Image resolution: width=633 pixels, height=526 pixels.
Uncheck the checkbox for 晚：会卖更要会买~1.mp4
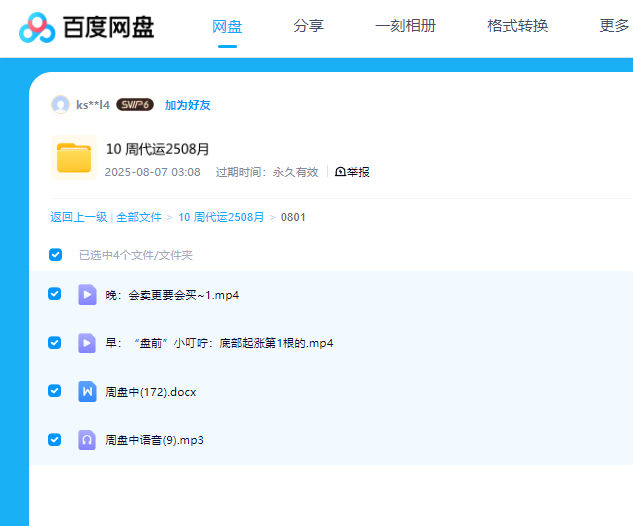tap(55, 294)
